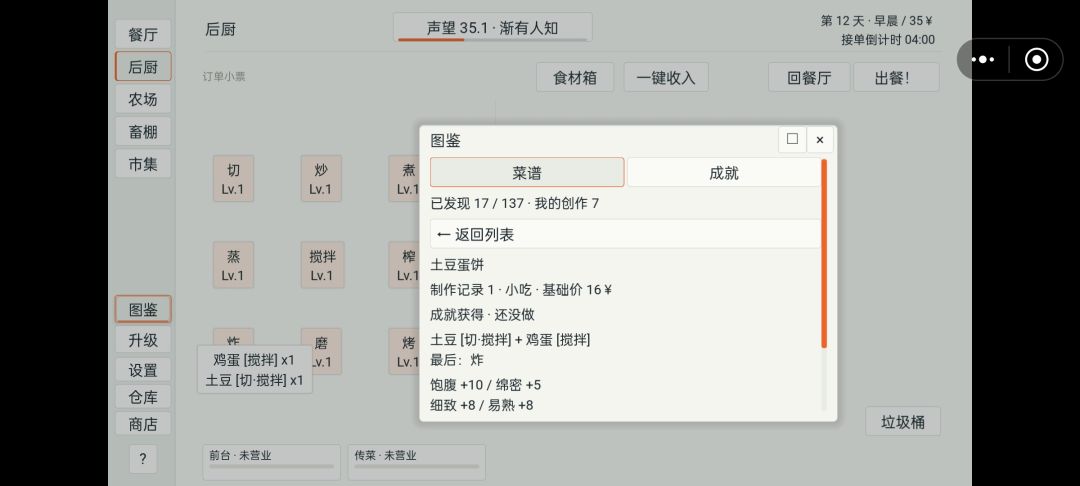Select 后厨 in the sidebar
Screen dimensions: 1080x486
click(x=143, y=67)
